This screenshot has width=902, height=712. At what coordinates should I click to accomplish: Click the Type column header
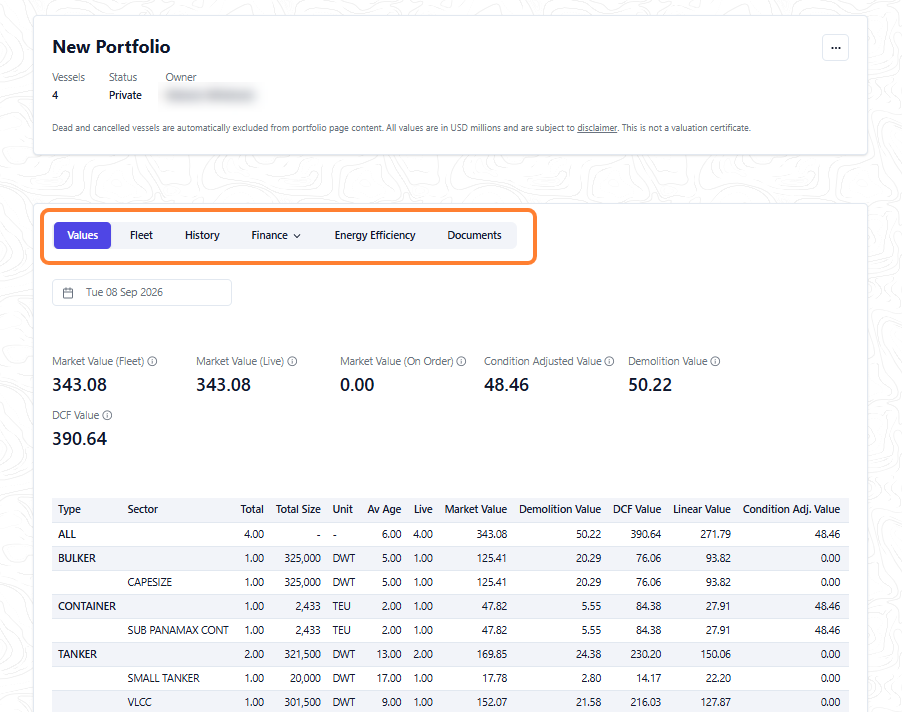pos(69,510)
